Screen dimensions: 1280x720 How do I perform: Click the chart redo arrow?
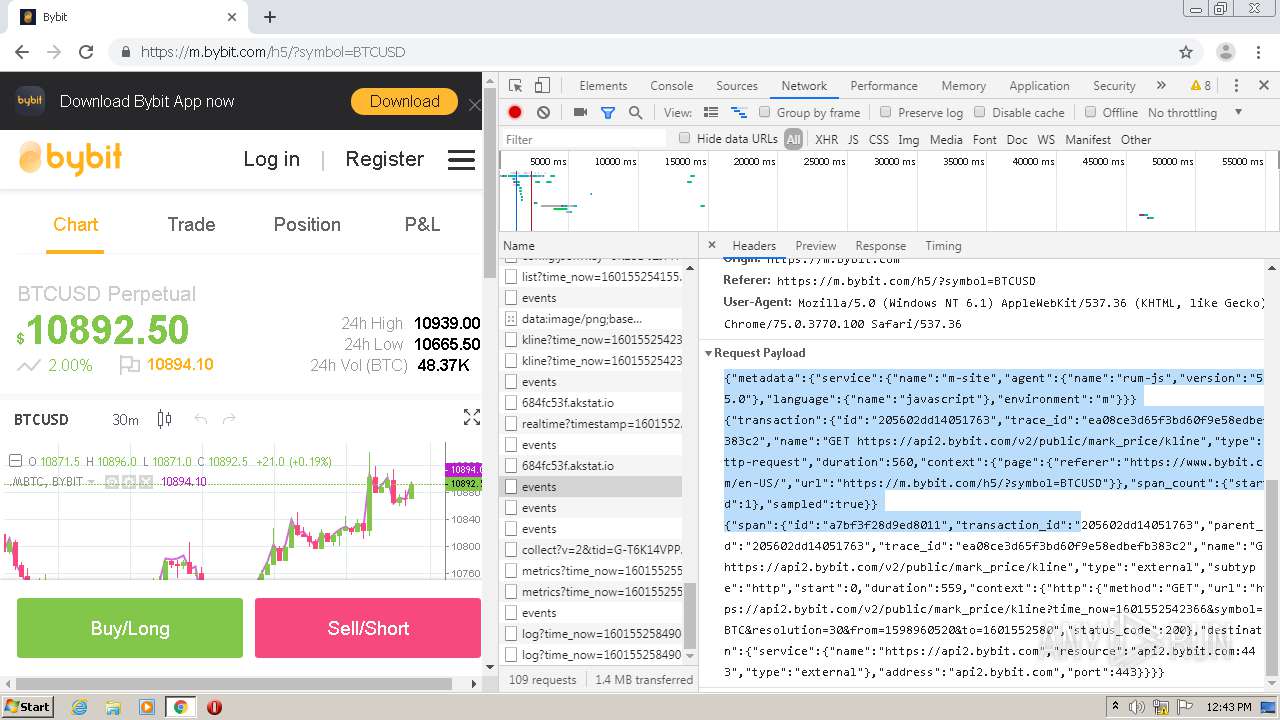[229, 419]
